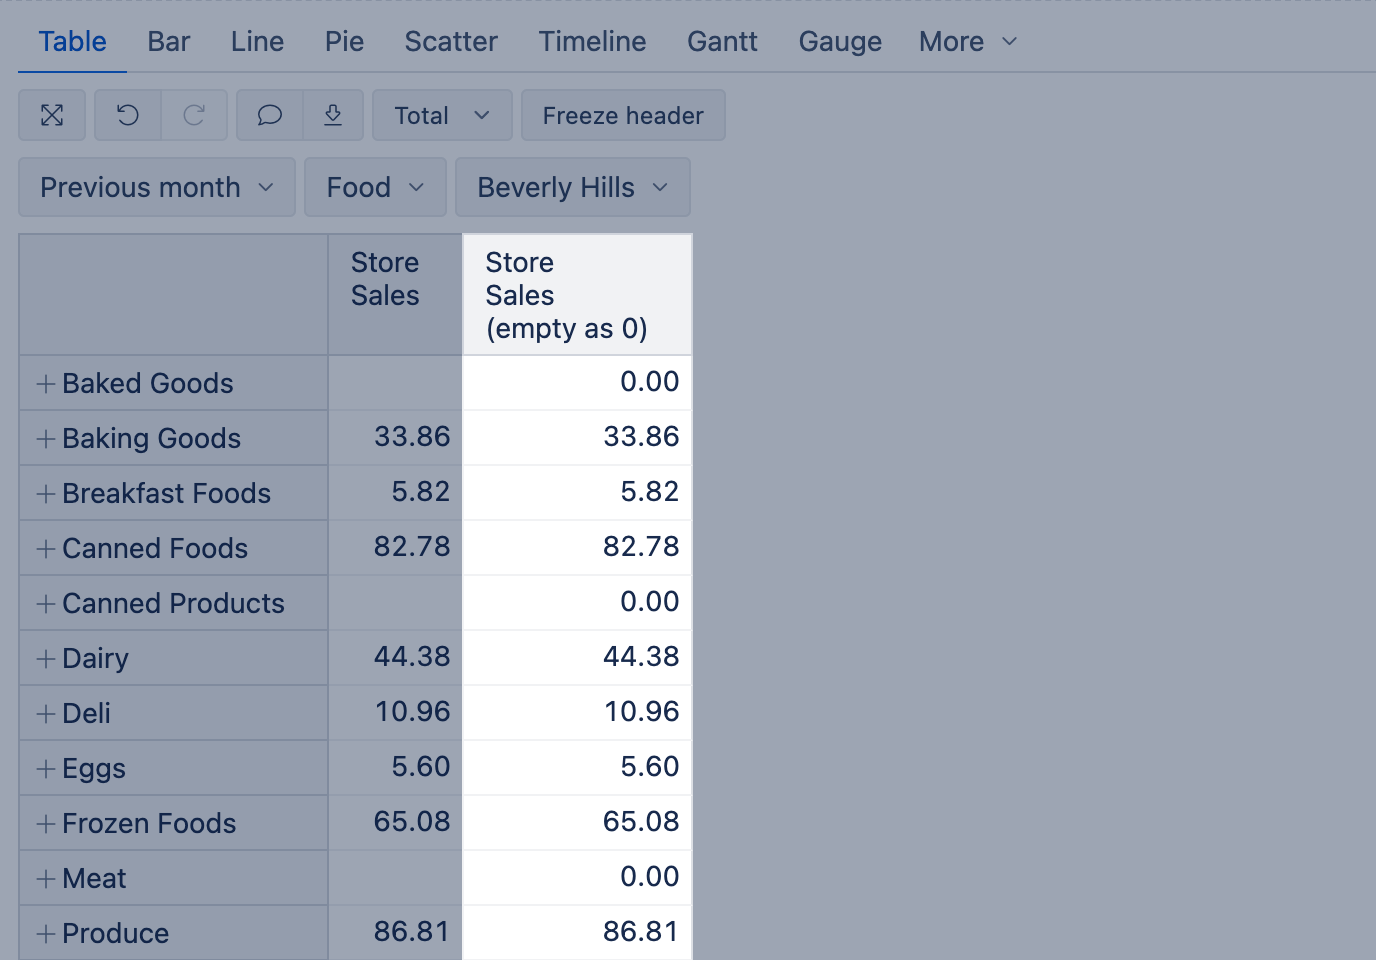Open the Total dropdown
This screenshot has height=960, width=1376.
(x=441, y=116)
